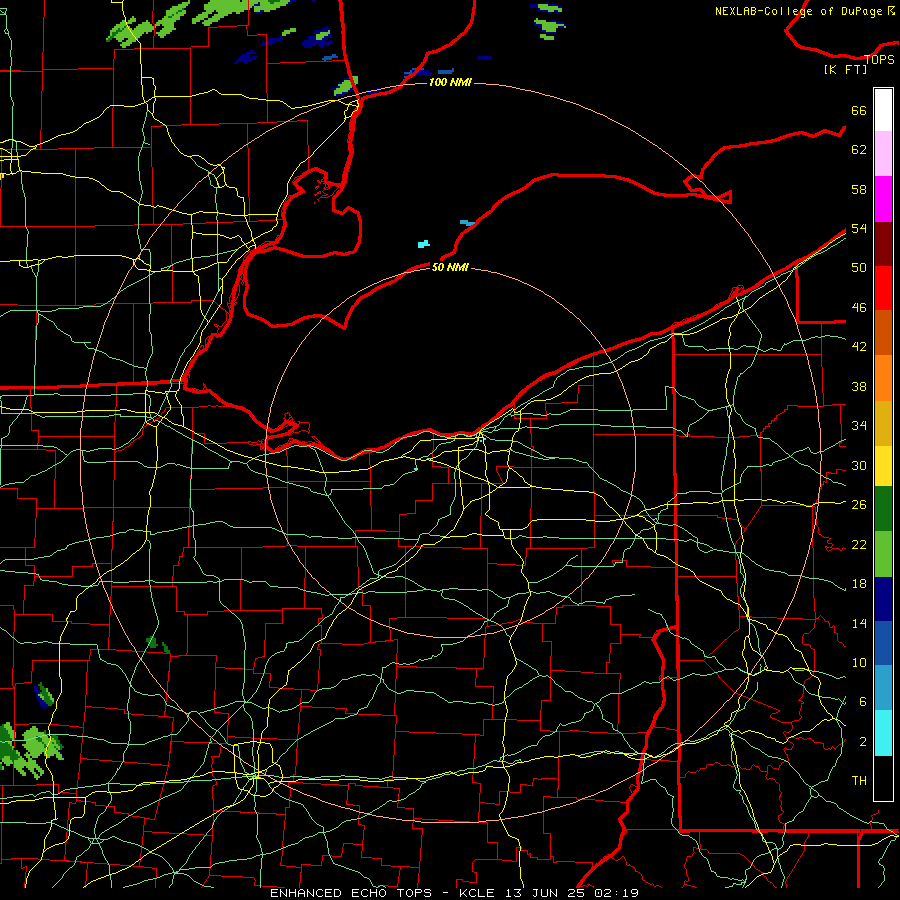Click the "13 JUN 25" date text
The image size is (900, 900).
545,893
